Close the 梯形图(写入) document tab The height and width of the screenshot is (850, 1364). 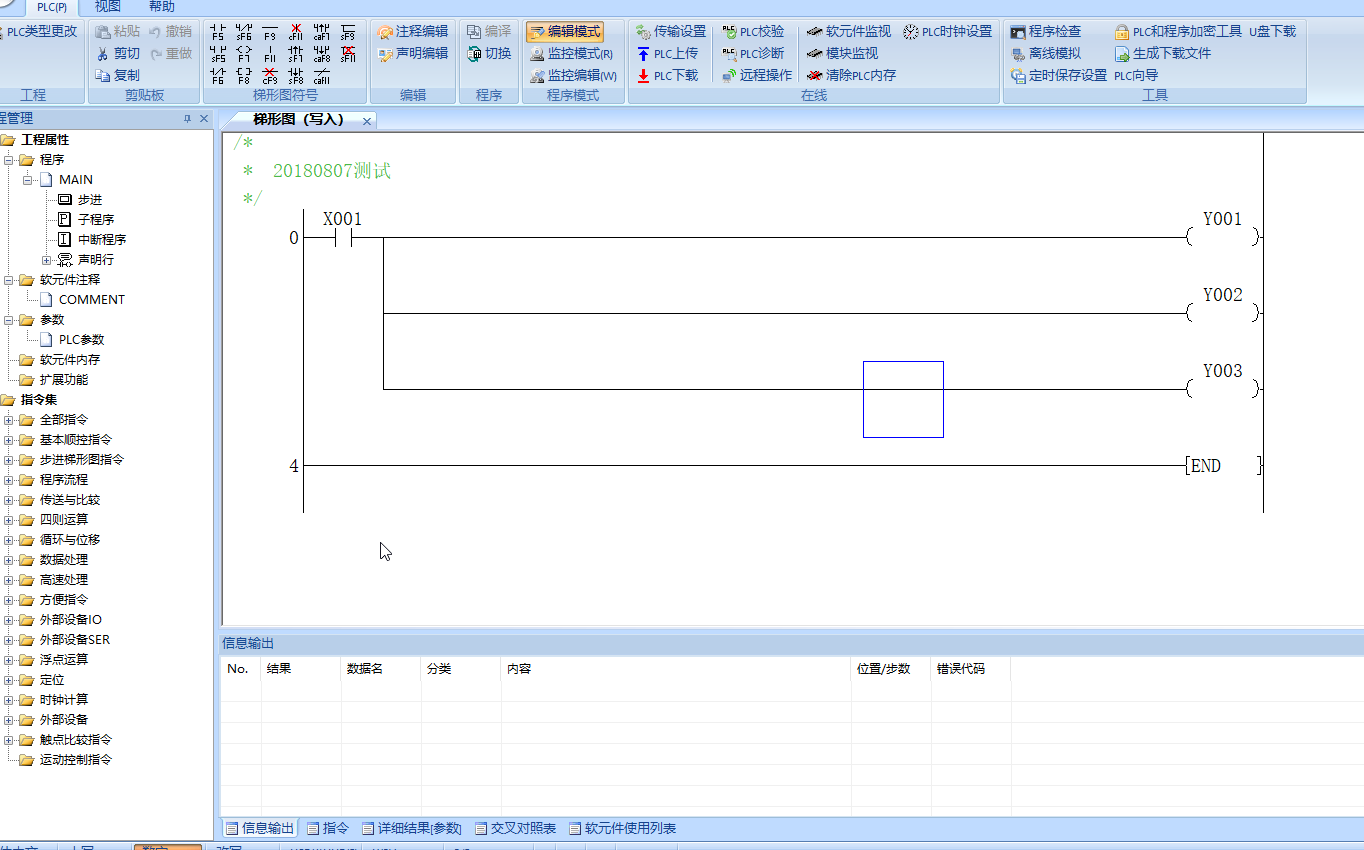tap(367, 121)
